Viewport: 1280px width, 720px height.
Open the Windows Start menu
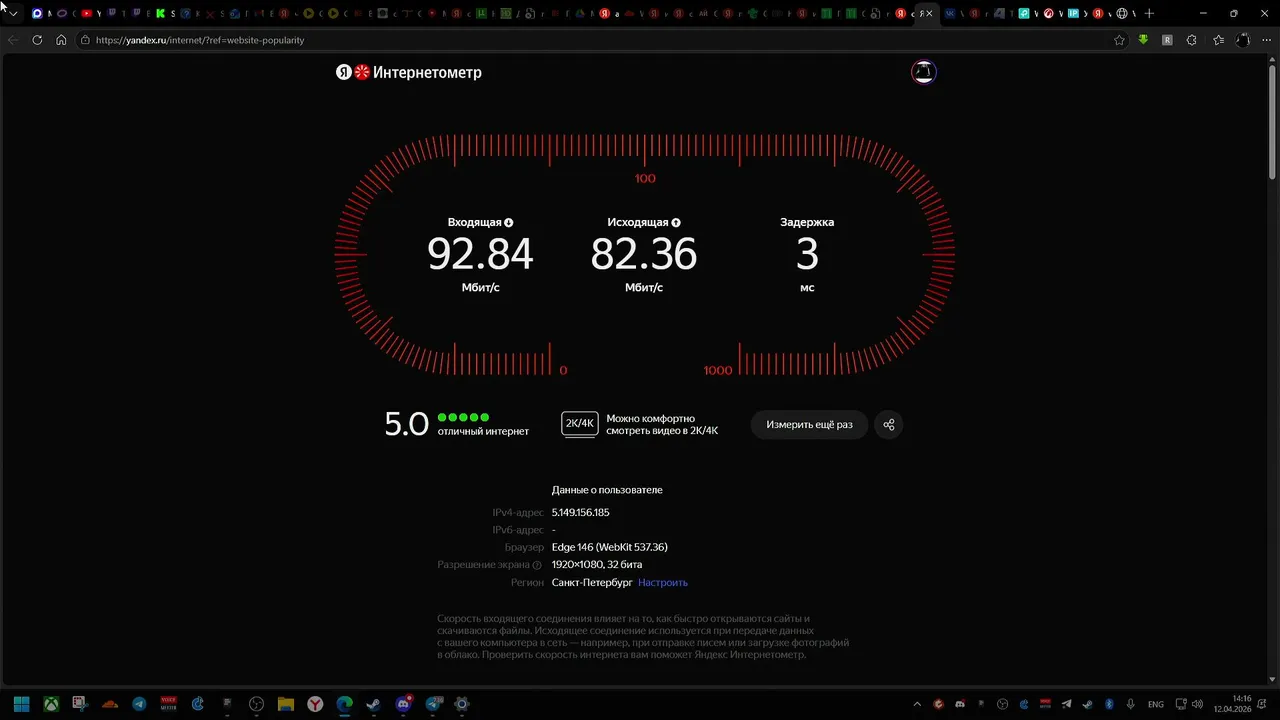pyautogui.click(x=21, y=704)
